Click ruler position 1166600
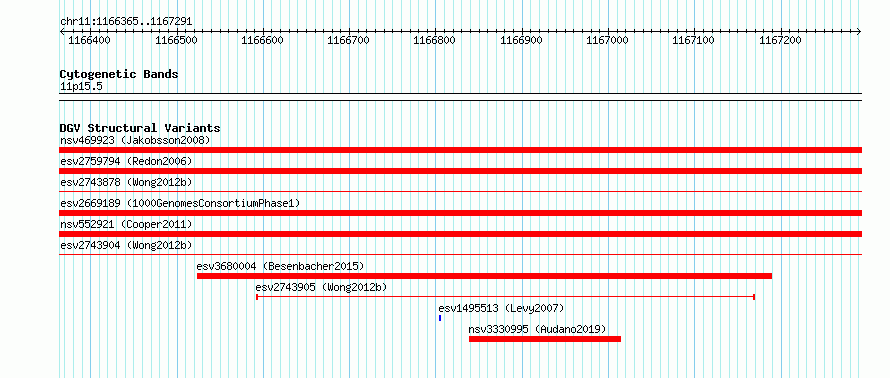 (262, 40)
